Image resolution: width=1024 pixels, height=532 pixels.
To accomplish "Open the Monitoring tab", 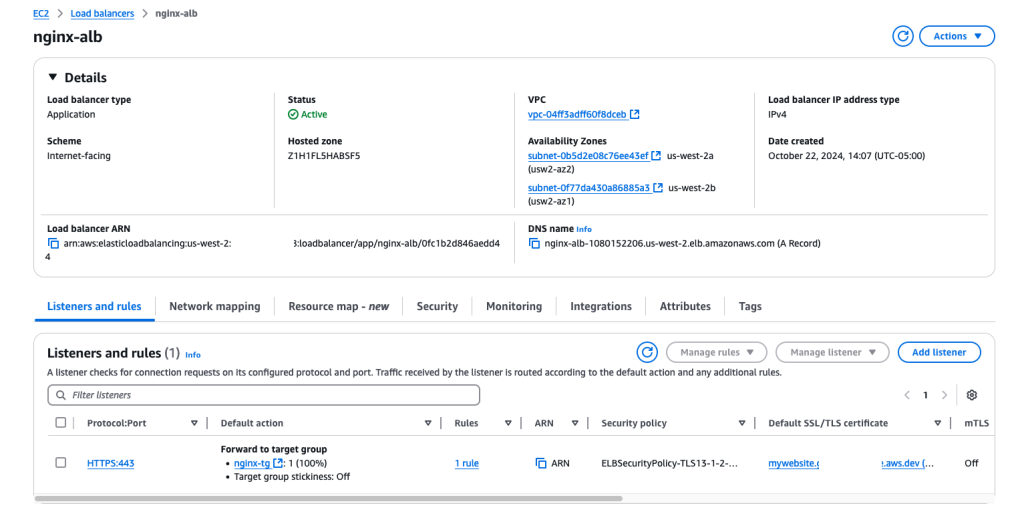I will [514, 306].
